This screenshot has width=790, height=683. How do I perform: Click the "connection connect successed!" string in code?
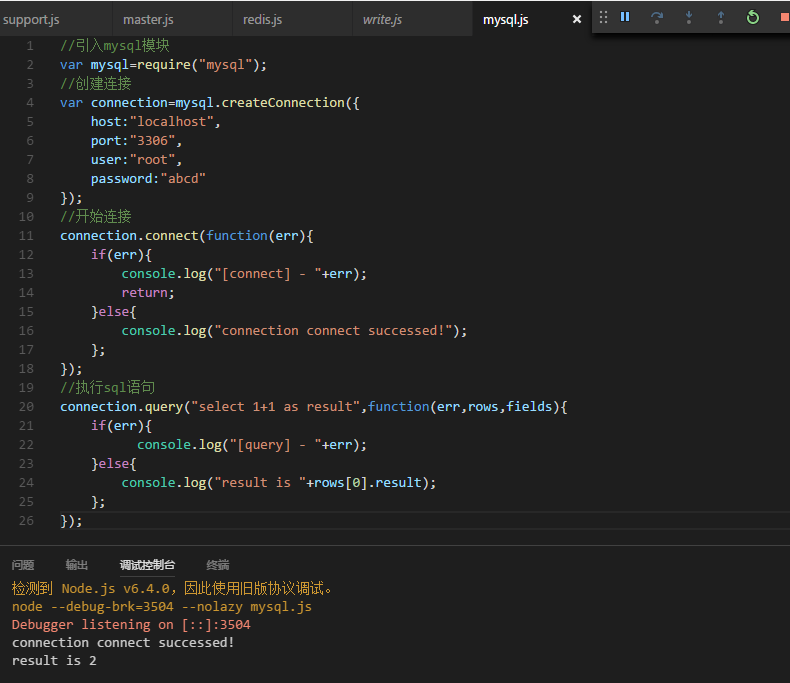point(333,330)
